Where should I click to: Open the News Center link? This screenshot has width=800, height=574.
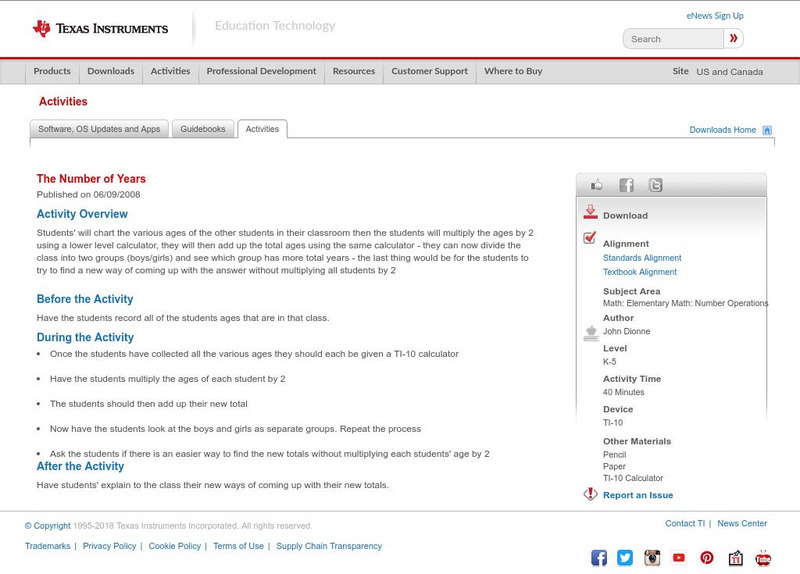coord(742,523)
